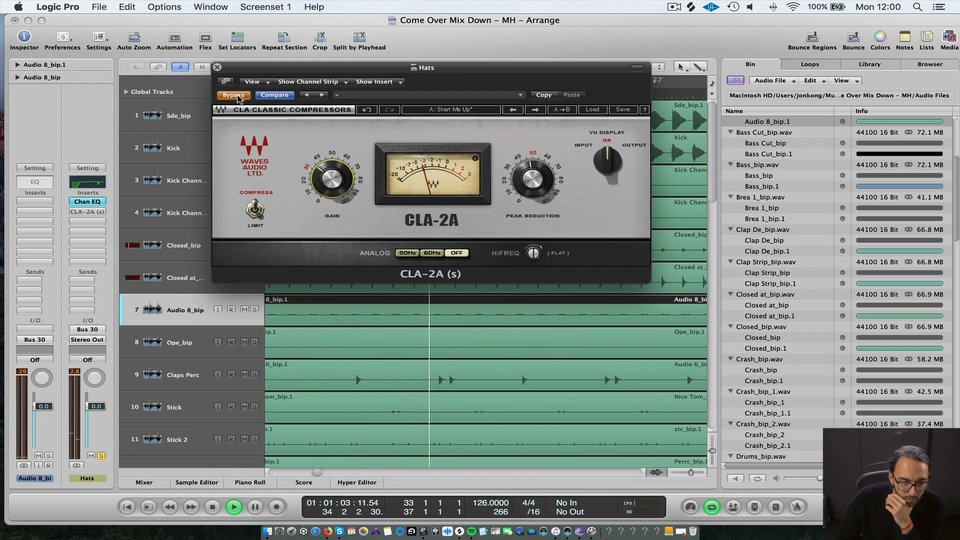Click the Crop toolbar icon
Viewport: 960px width, 540px height.
tap(320, 40)
